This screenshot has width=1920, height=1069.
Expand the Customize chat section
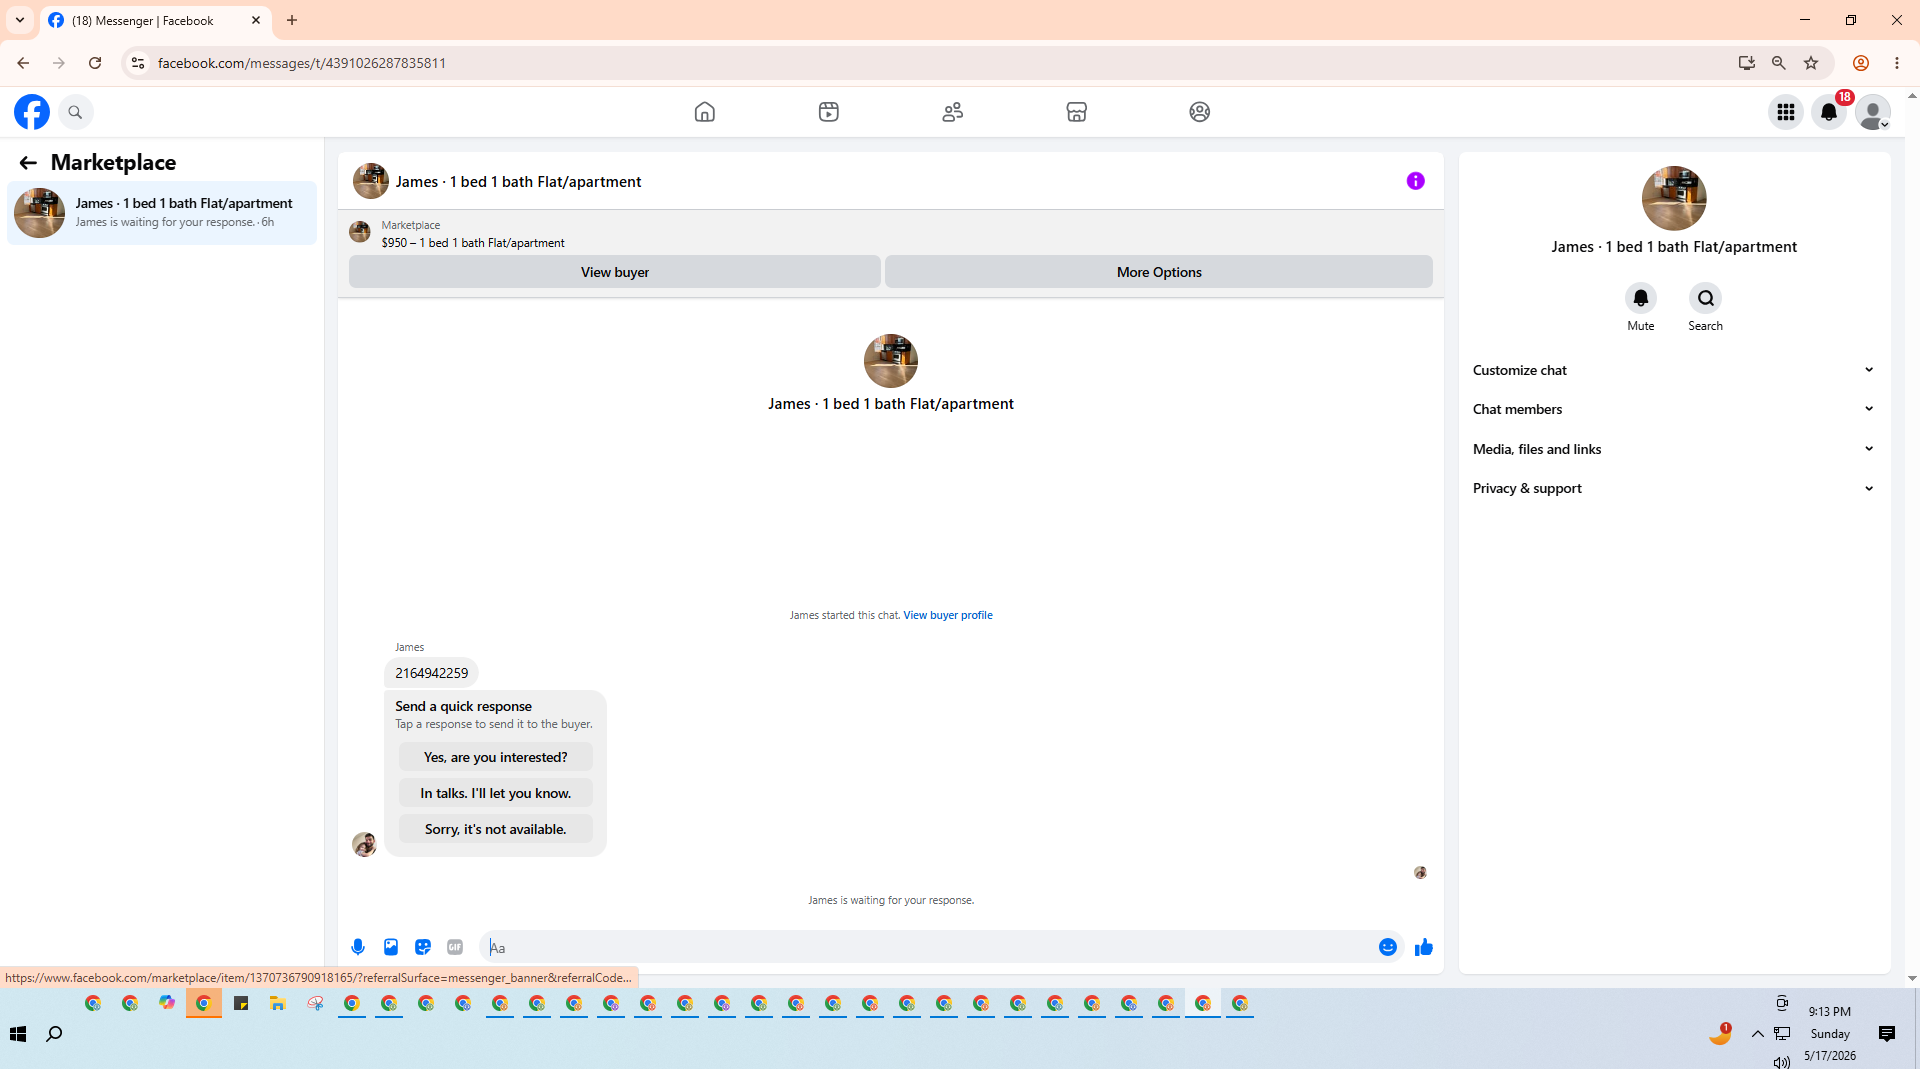1674,370
